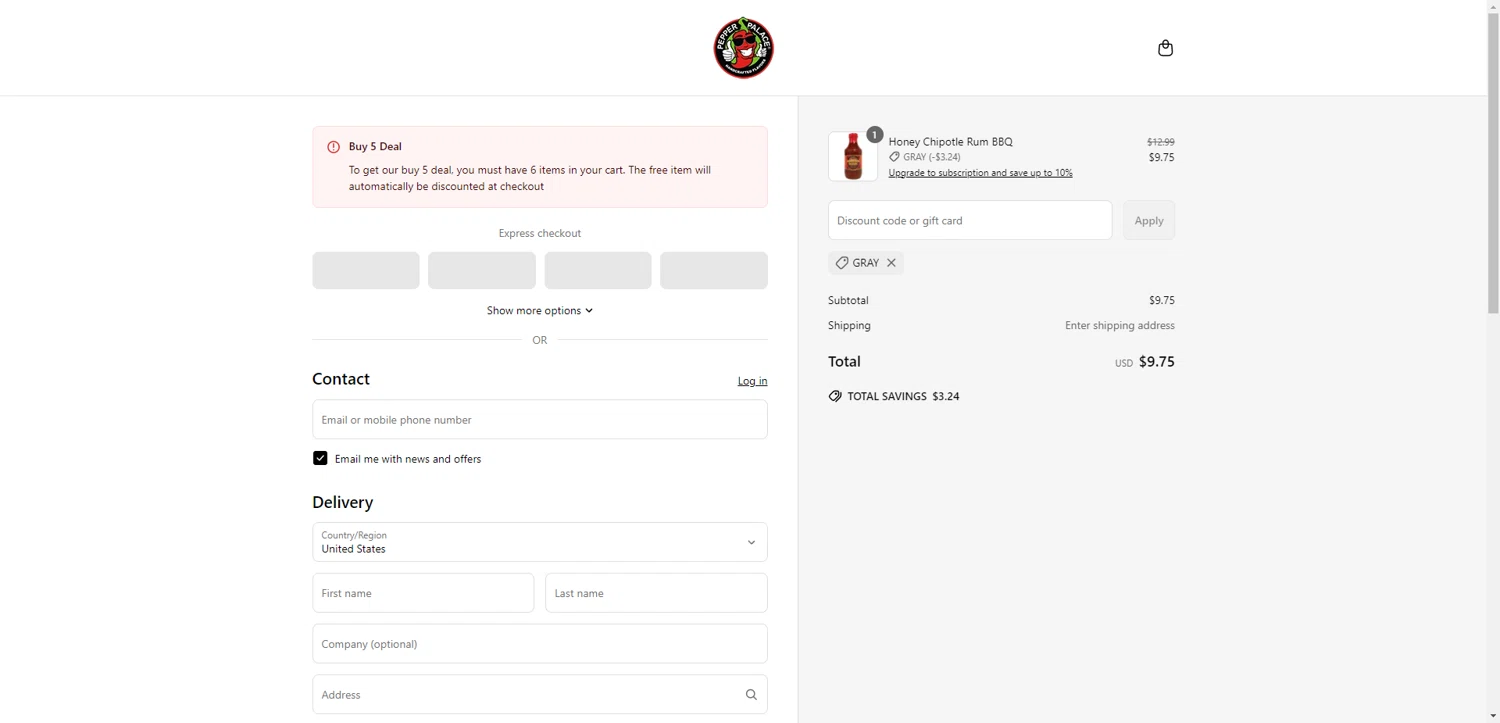Click the Apply discount button
This screenshot has width=1500, height=723.
pyautogui.click(x=1149, y=220)
